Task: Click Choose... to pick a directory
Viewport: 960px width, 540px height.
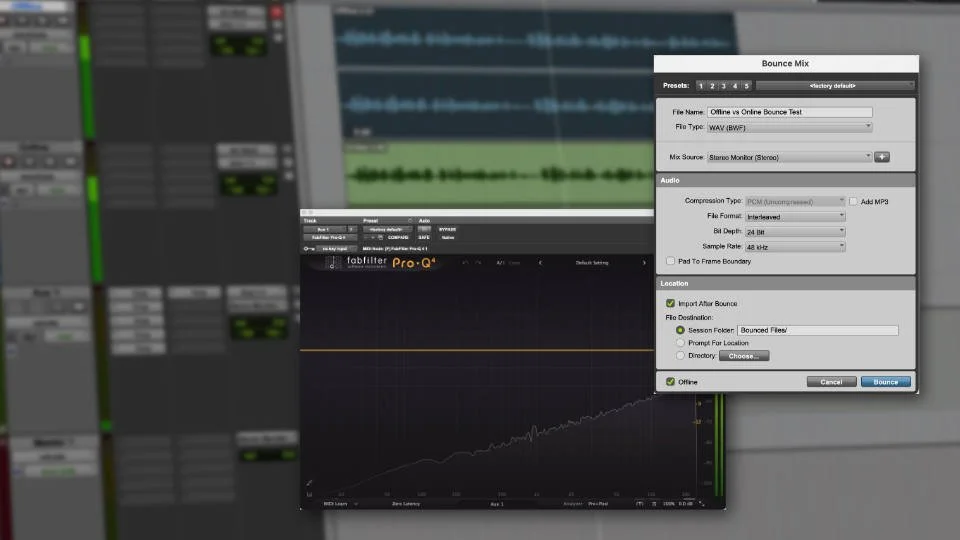Action: pos(744,356)
